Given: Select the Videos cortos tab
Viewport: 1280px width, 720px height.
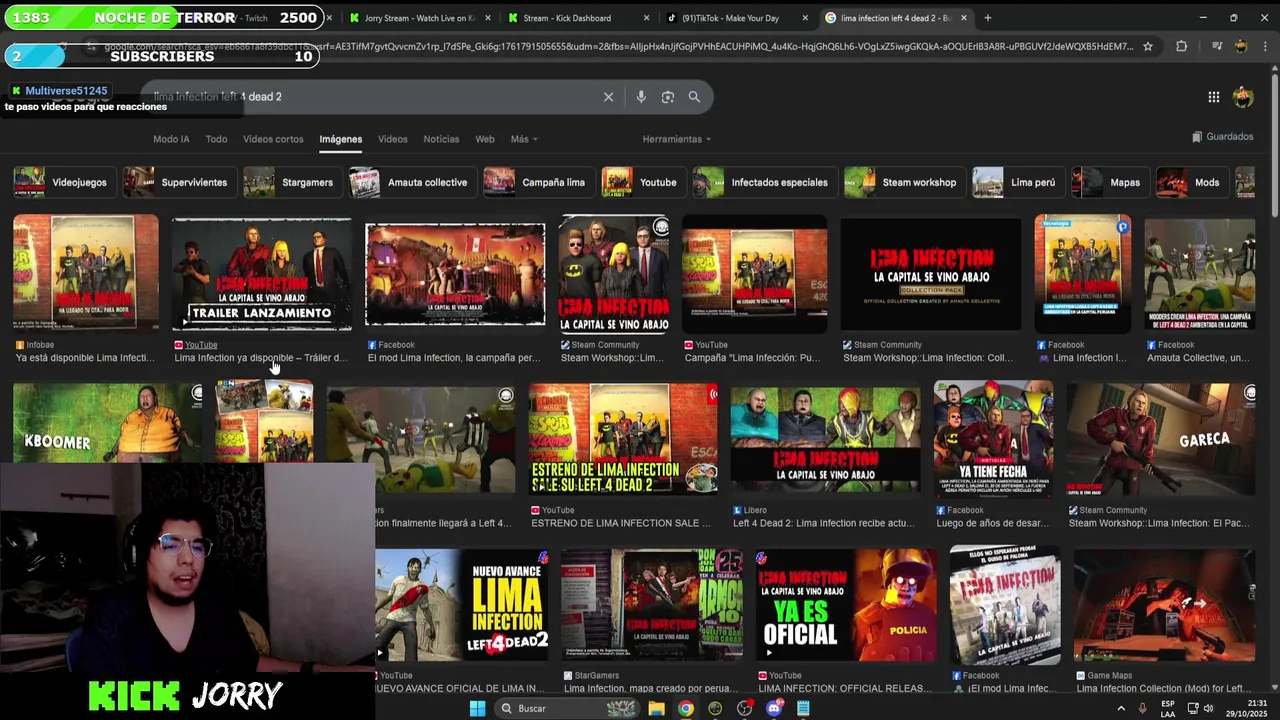Looking at the screenshot, I should (273, 139).
